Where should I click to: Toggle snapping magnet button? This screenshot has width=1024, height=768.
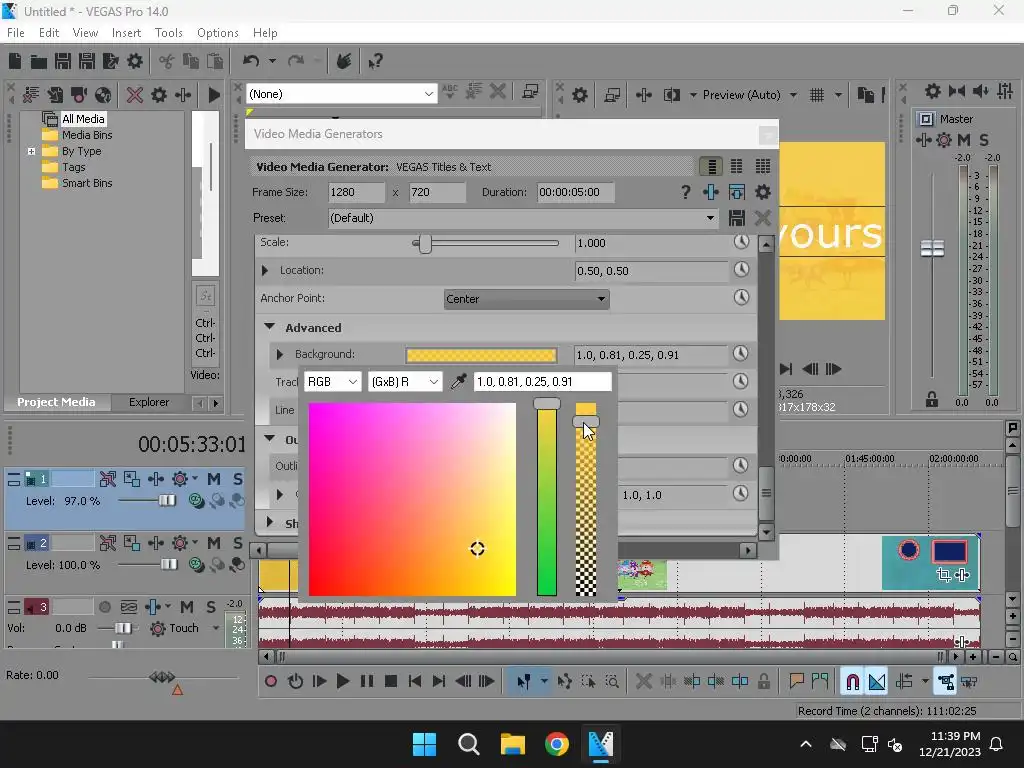pyautogui.click(x=852, y=682)
